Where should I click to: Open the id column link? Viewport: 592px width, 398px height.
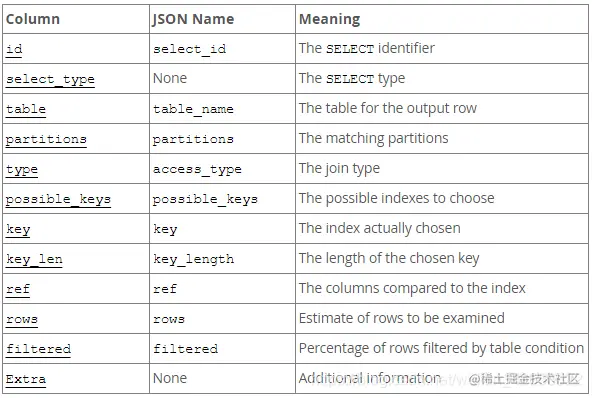click(x=14, y=49)
